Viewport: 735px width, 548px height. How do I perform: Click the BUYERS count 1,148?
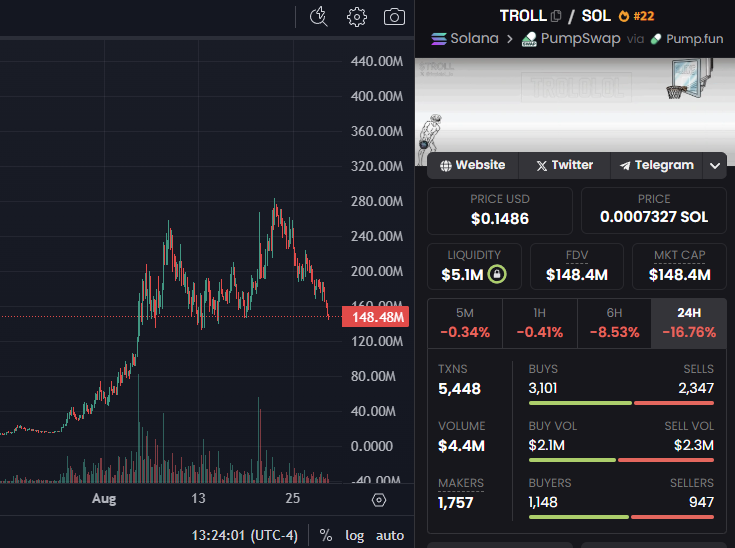click(543, 502)
